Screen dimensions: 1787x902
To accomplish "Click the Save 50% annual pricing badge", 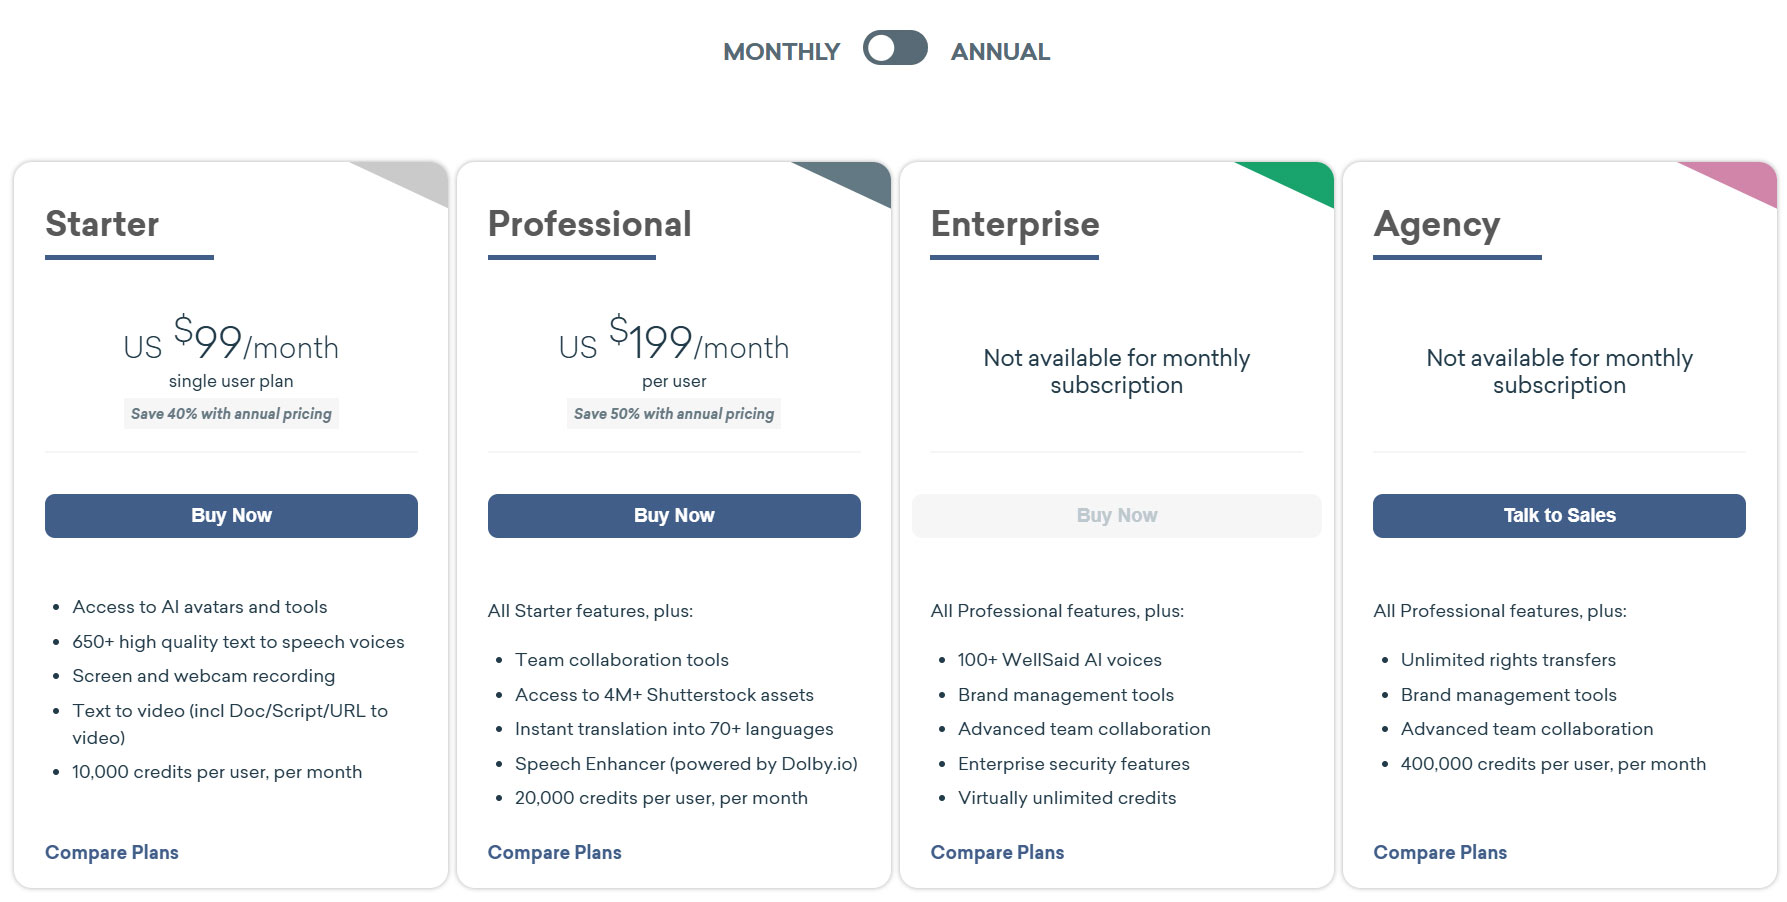I will [673, 413].
